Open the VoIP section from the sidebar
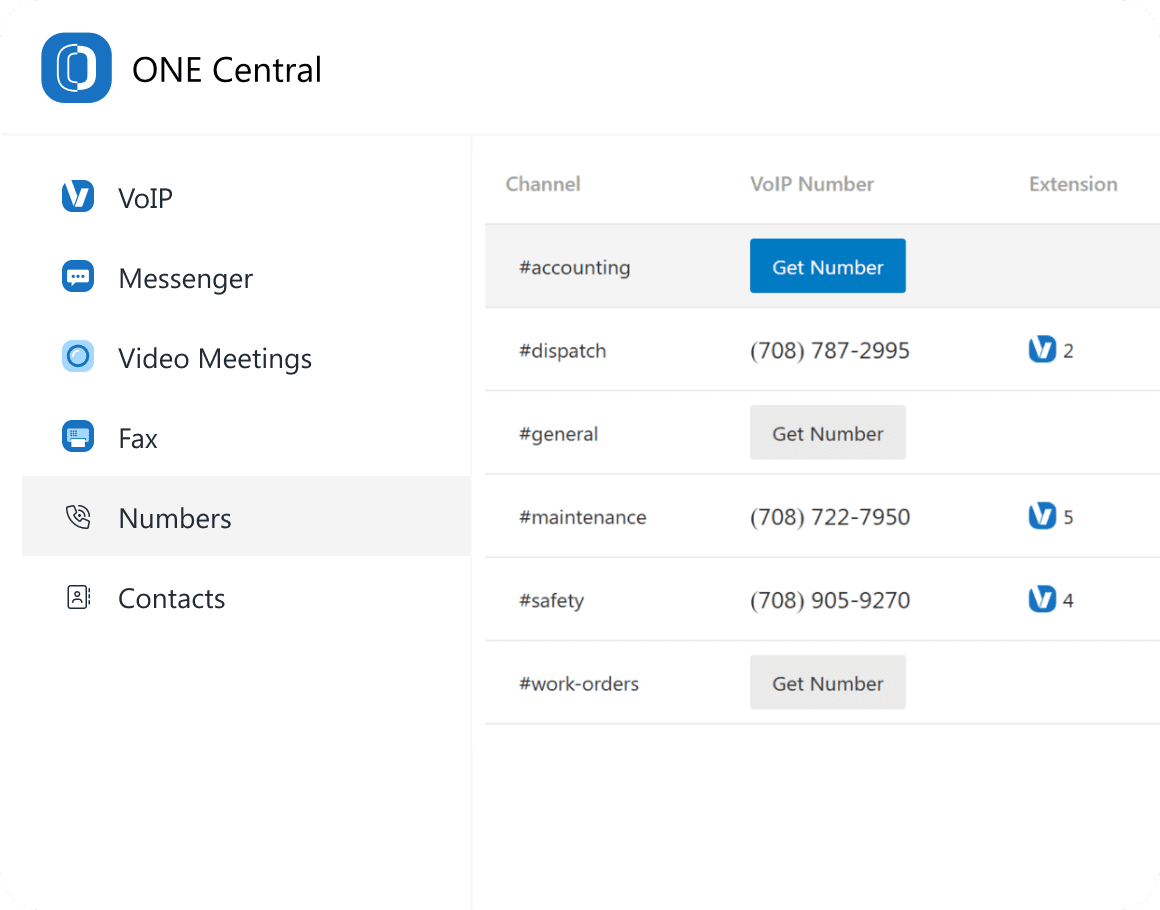Viewport: 1160px width, 910px height. [145, 197]
